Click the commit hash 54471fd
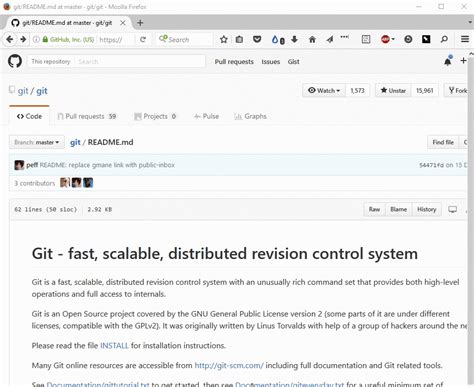474x387 pixels. tap(431, 165)
